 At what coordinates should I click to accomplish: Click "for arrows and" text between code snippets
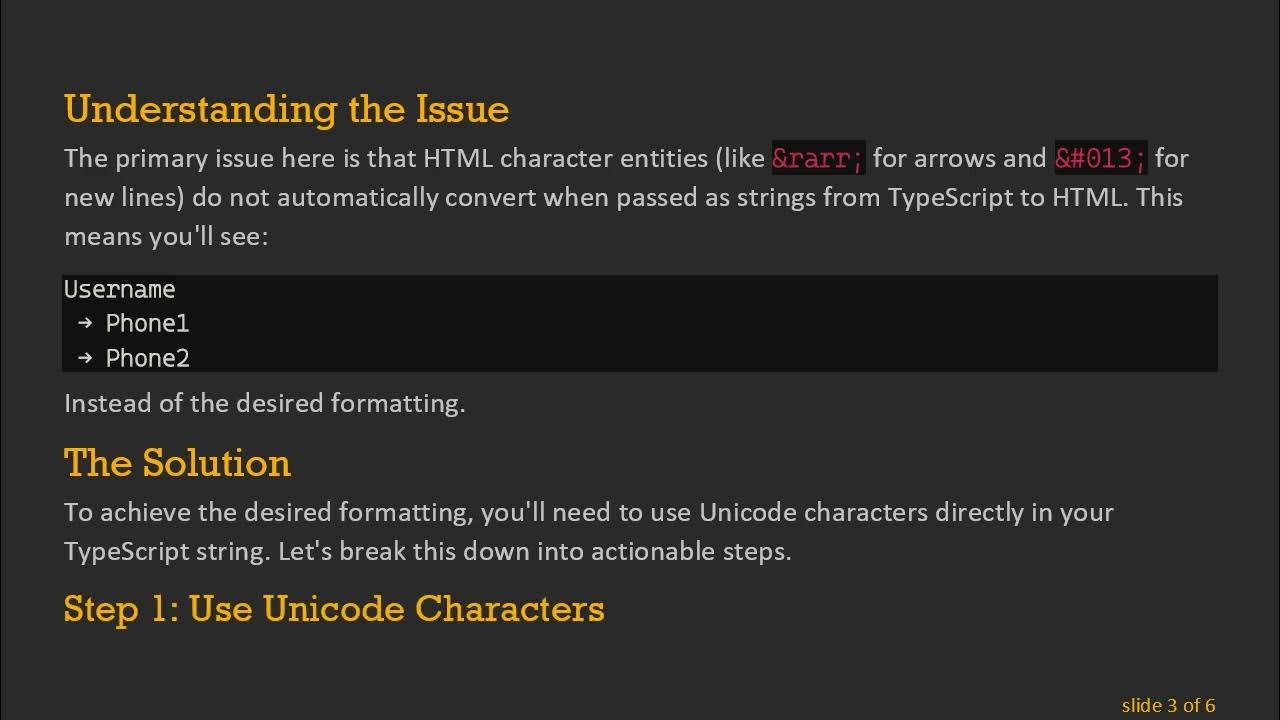point(959,158)
